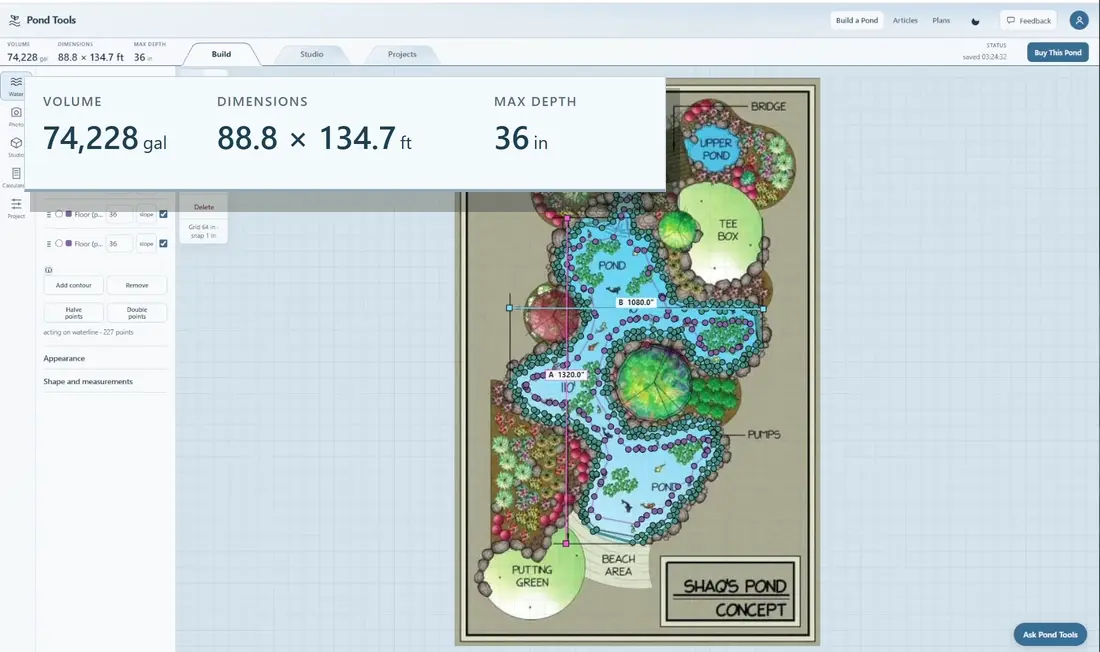Toggle the upper Floor row checkbox

tap(163, 214)
